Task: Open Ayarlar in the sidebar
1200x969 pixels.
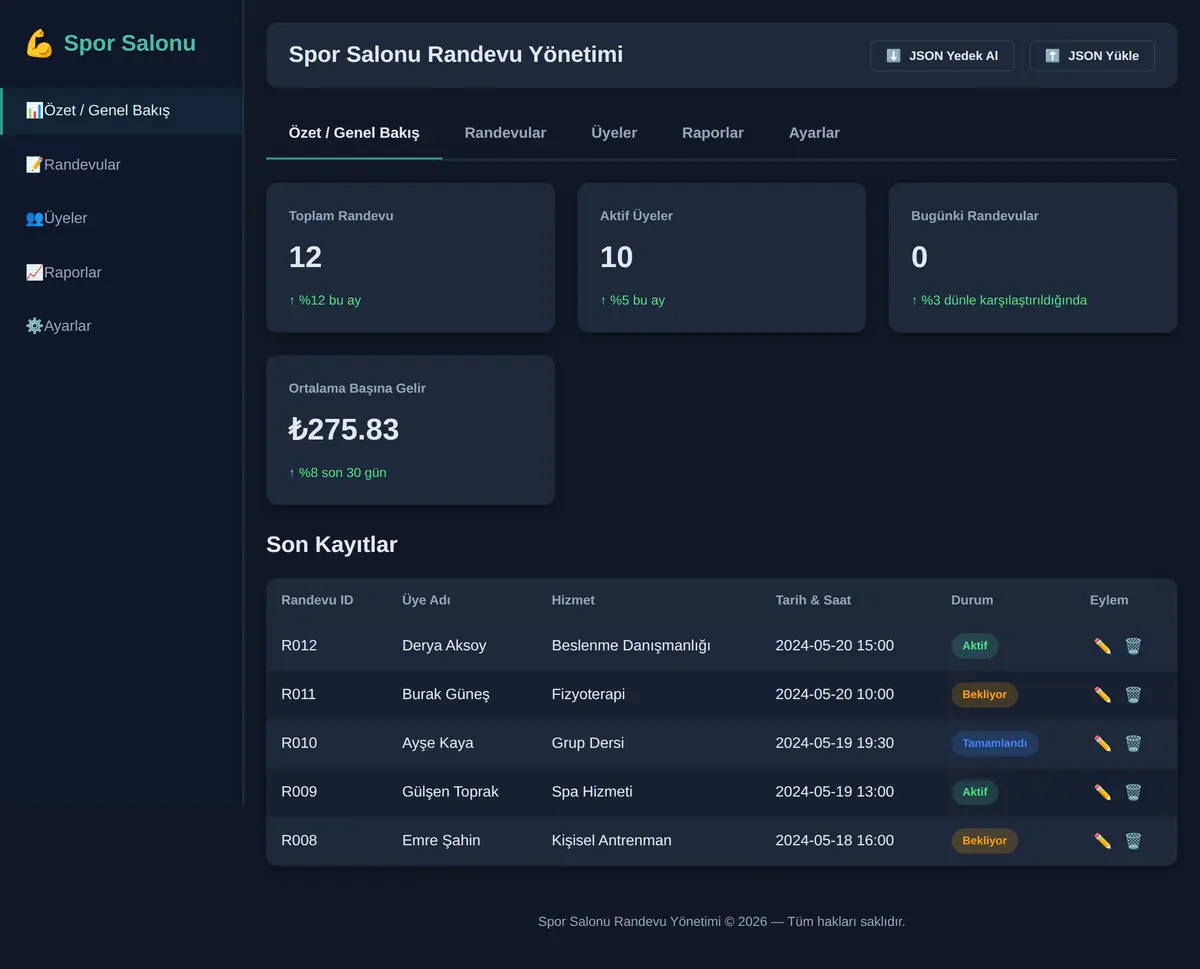Action: tap(121, 326)
